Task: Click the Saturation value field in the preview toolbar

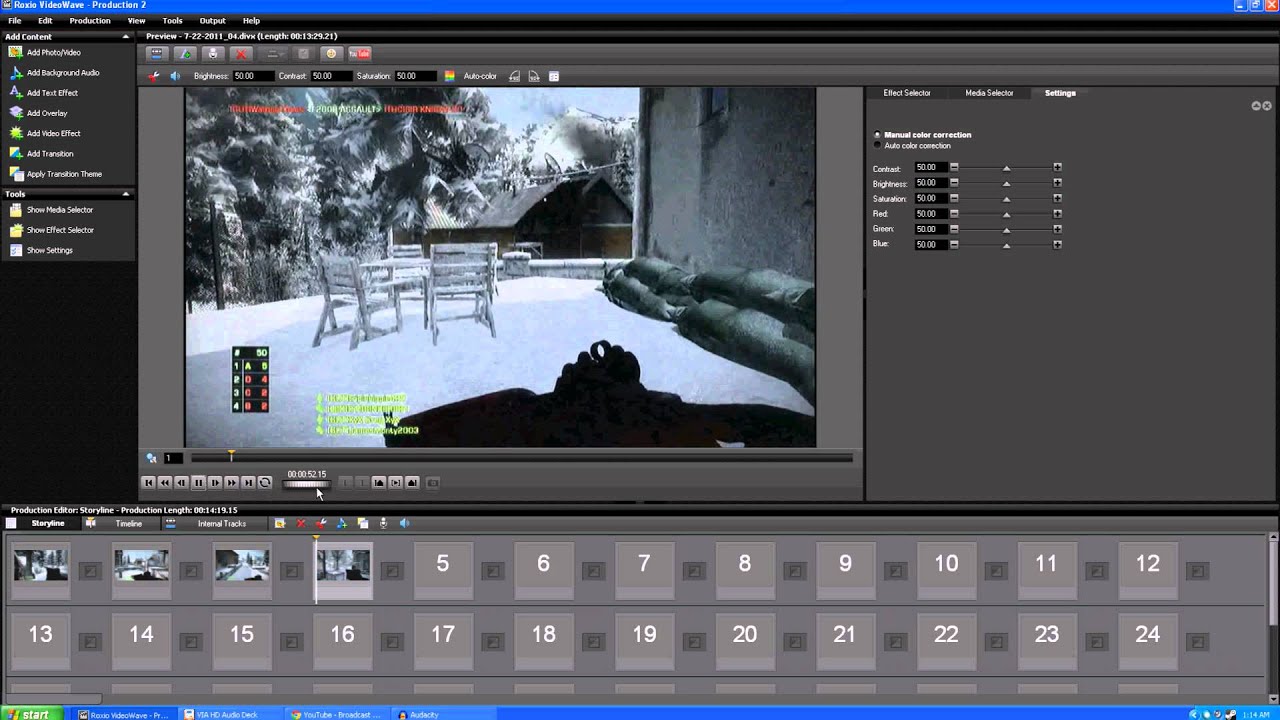Action: click(416, 76)
